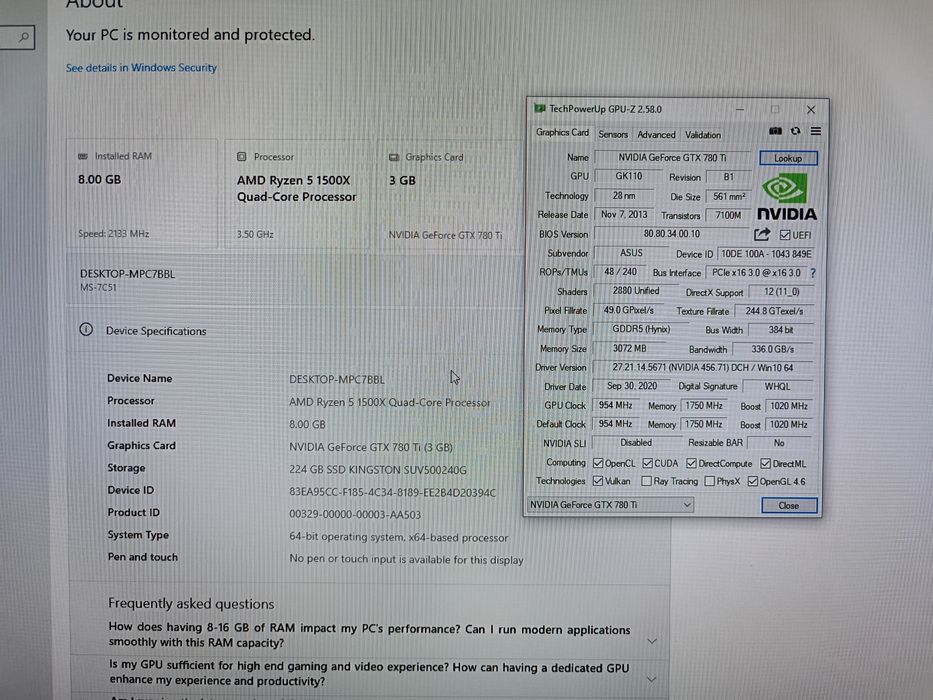Viewport: 933px width, 700px height.
Task: Close the GPU-Z window with X
Action: 811,110
